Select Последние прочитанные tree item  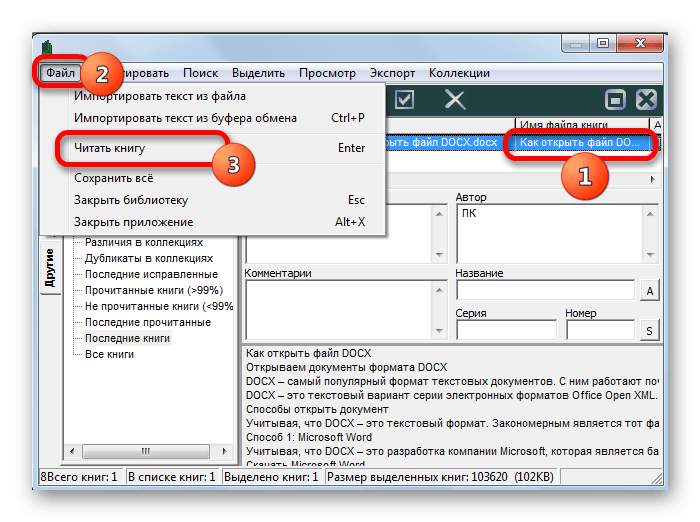148,322
